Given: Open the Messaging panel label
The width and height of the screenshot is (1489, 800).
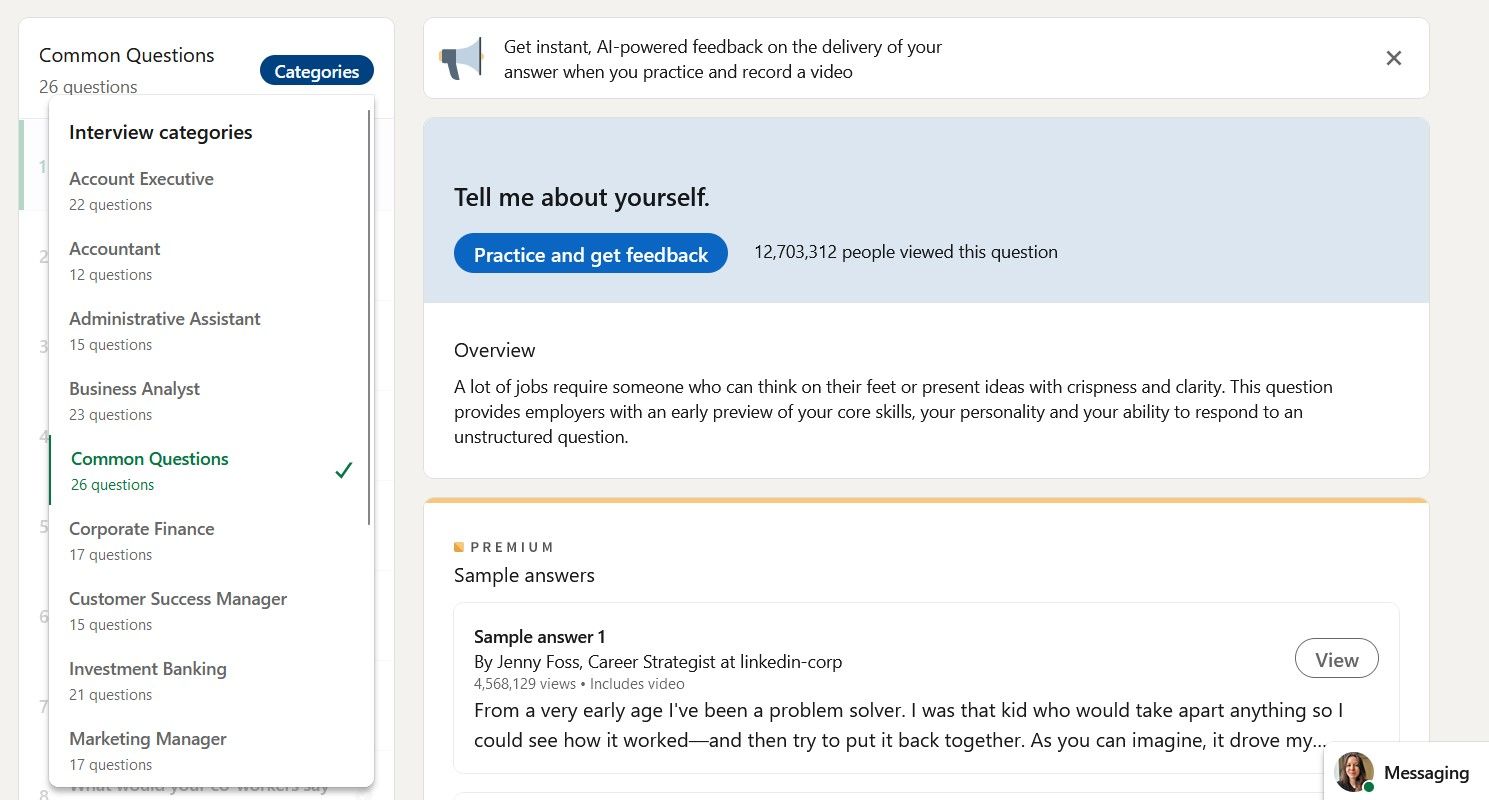Looking at the screenshot, I should tap(1426, 772).
